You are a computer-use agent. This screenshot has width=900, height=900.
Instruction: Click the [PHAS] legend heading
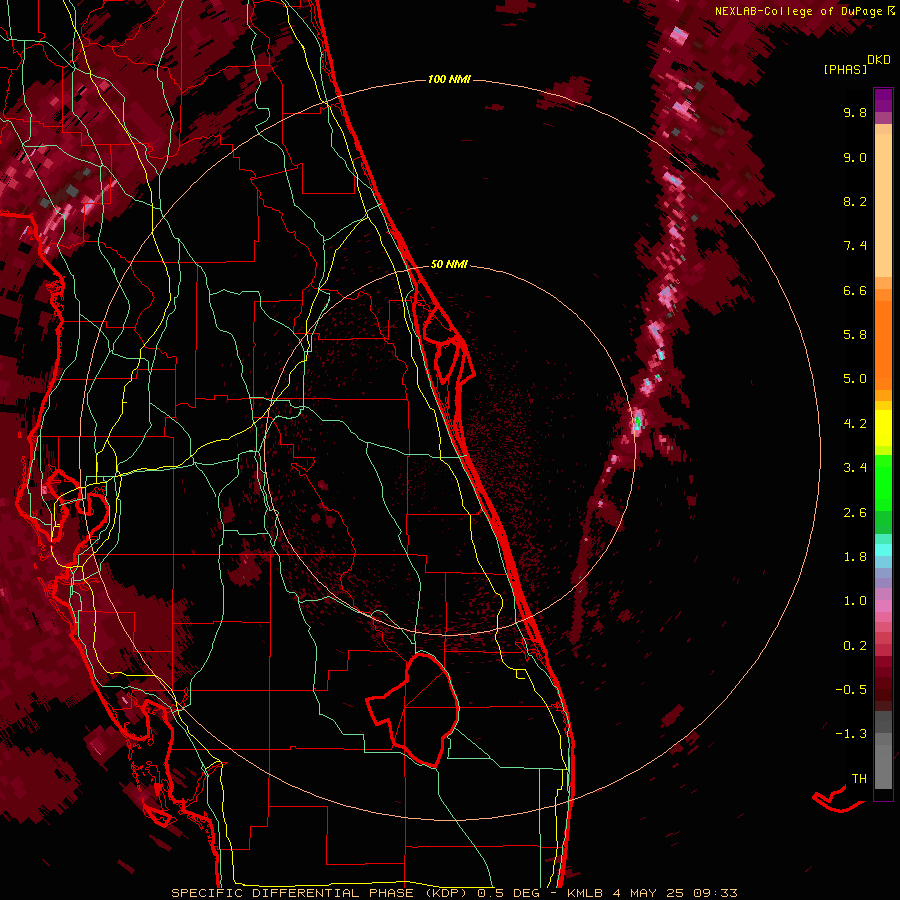(845, 69)
